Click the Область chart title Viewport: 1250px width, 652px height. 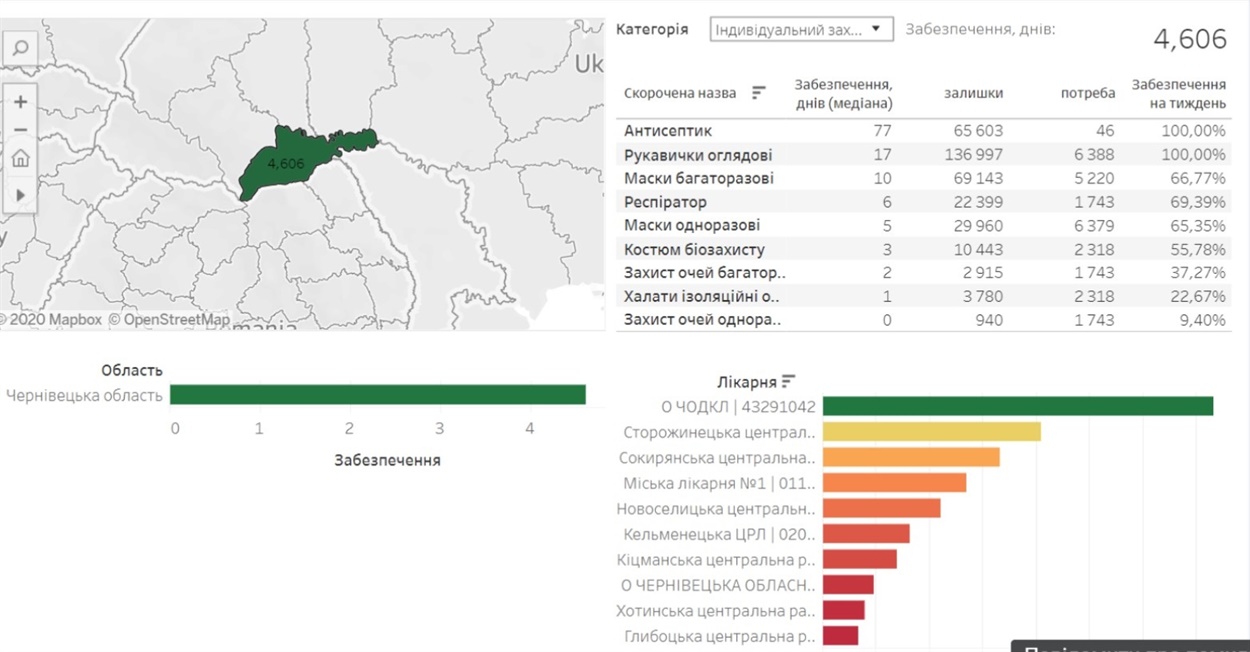[132, 371]
